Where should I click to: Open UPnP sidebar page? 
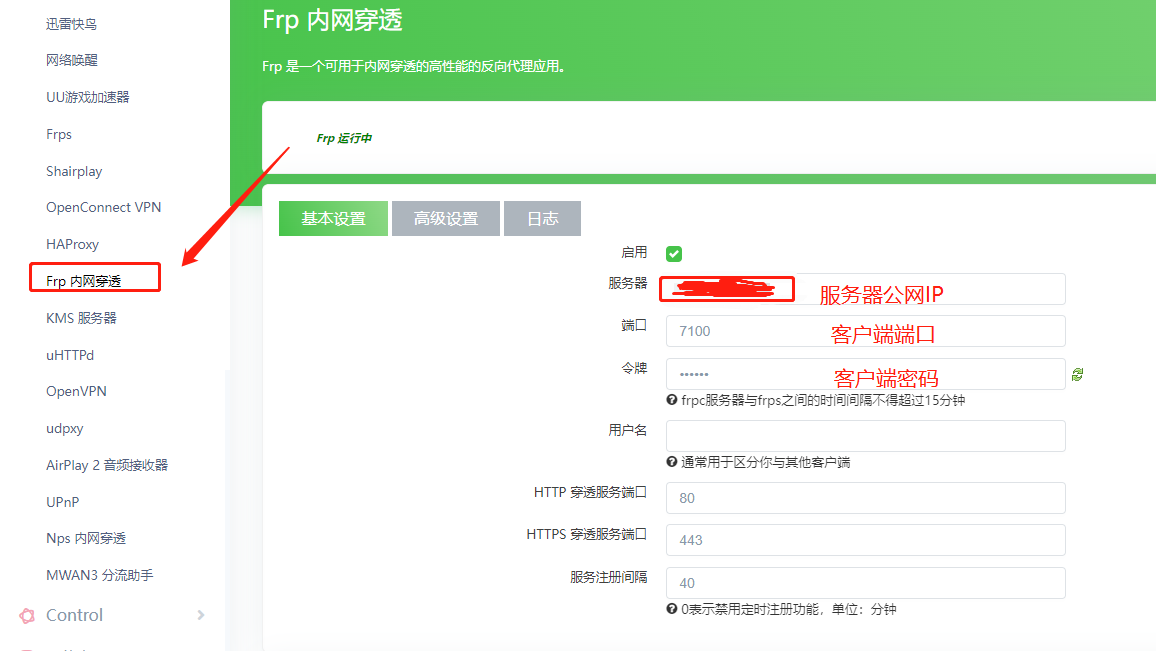63,502
